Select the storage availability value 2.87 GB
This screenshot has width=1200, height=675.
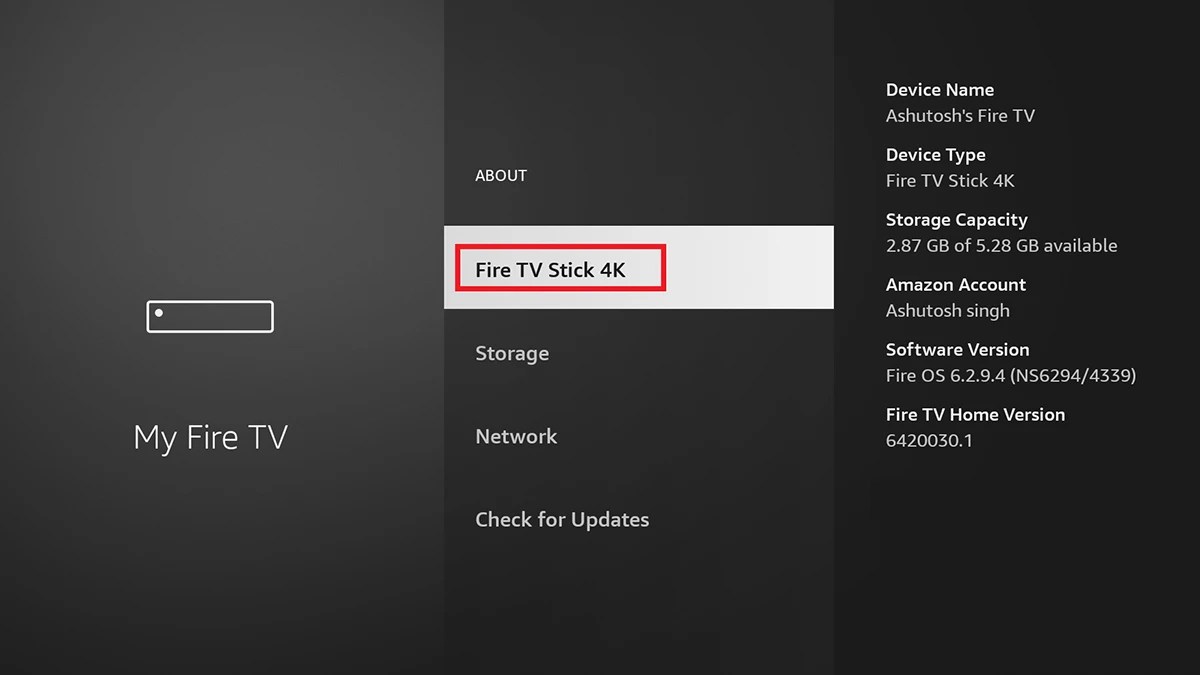point(1001,245)
